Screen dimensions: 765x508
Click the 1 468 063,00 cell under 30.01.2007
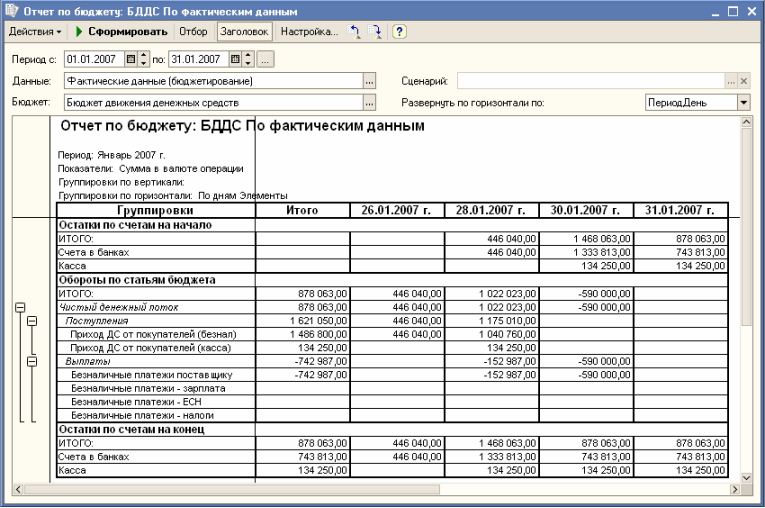[586, 239]
